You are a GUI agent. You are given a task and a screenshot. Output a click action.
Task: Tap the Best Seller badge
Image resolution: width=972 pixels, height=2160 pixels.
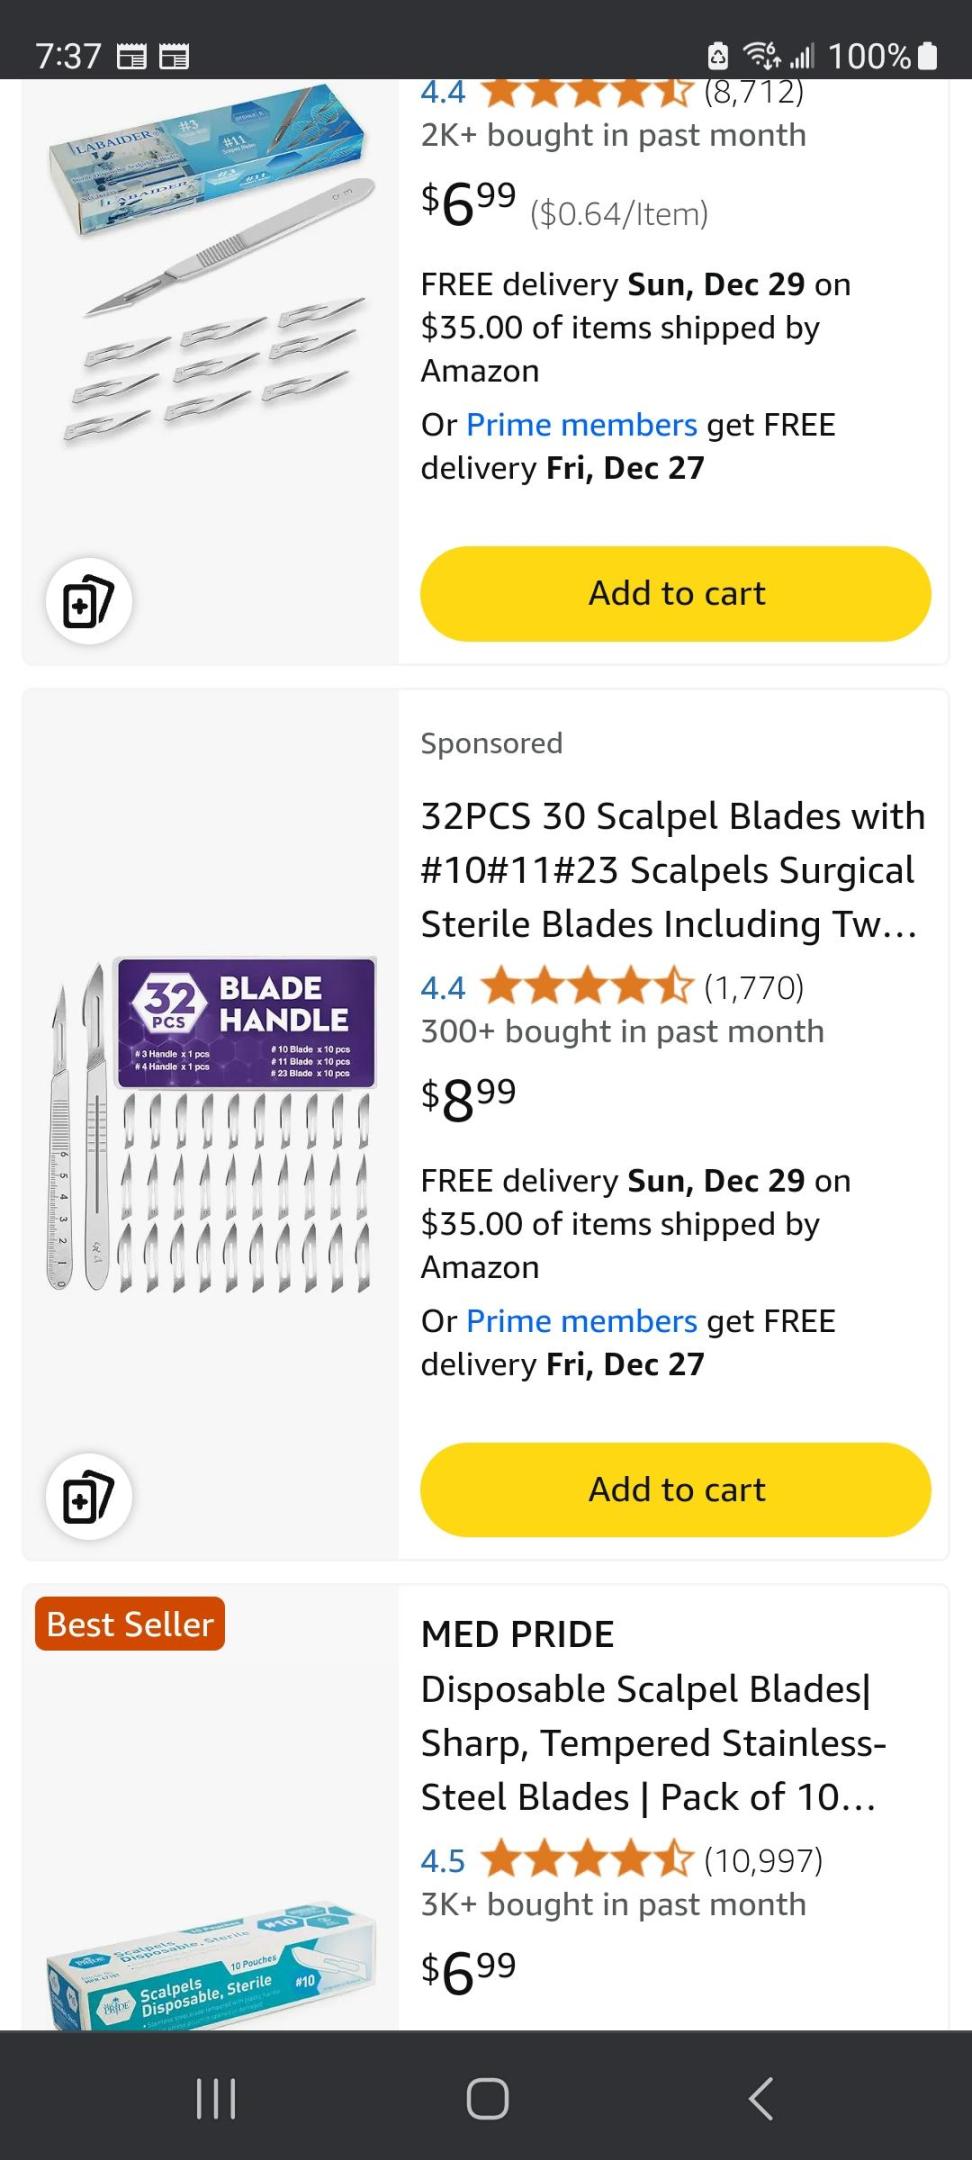tap(130, 1624)
